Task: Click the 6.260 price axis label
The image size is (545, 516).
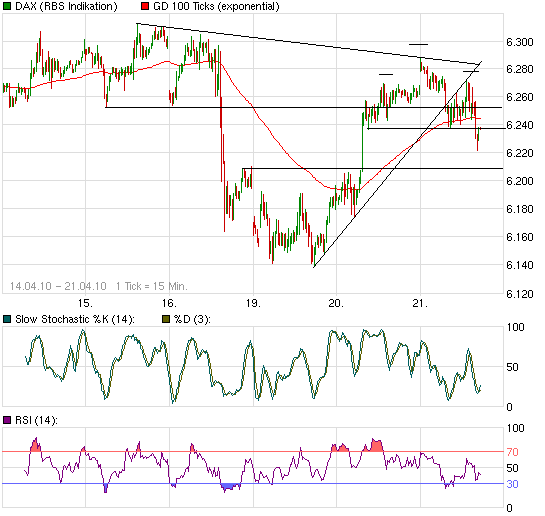Action: [x=520, y=97]
